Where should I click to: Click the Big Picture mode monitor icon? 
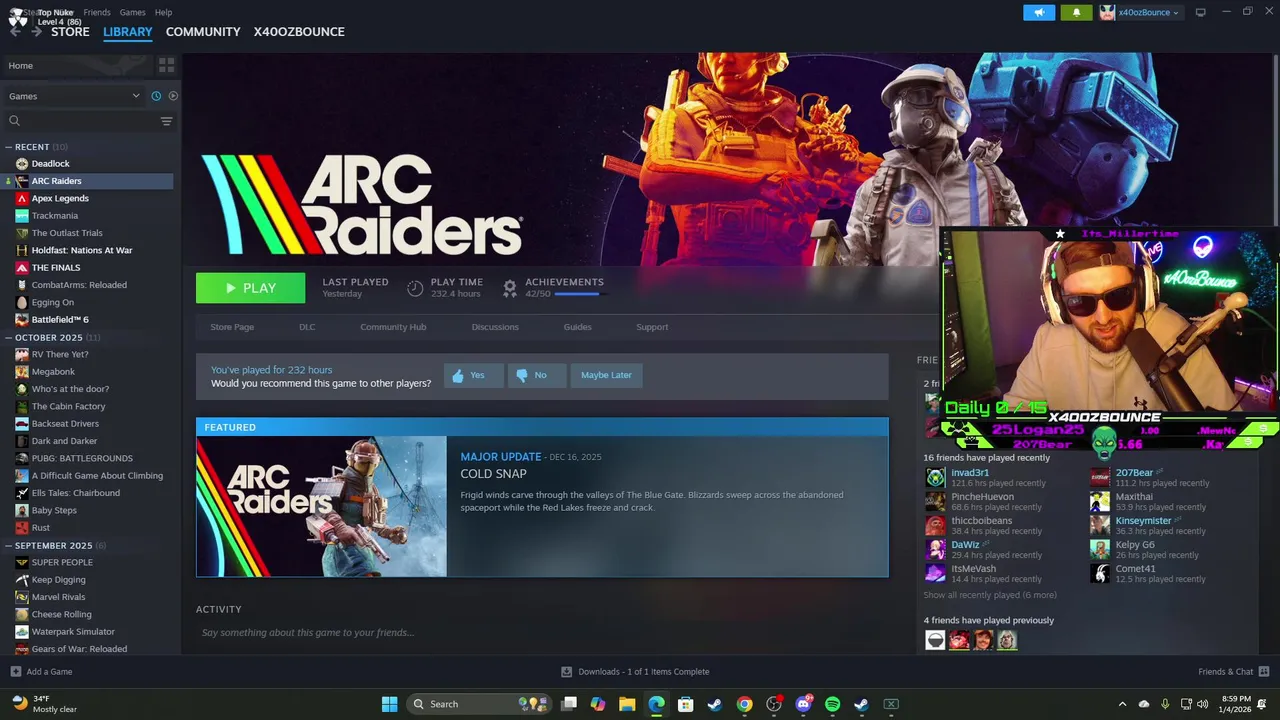pos(1201,12)
